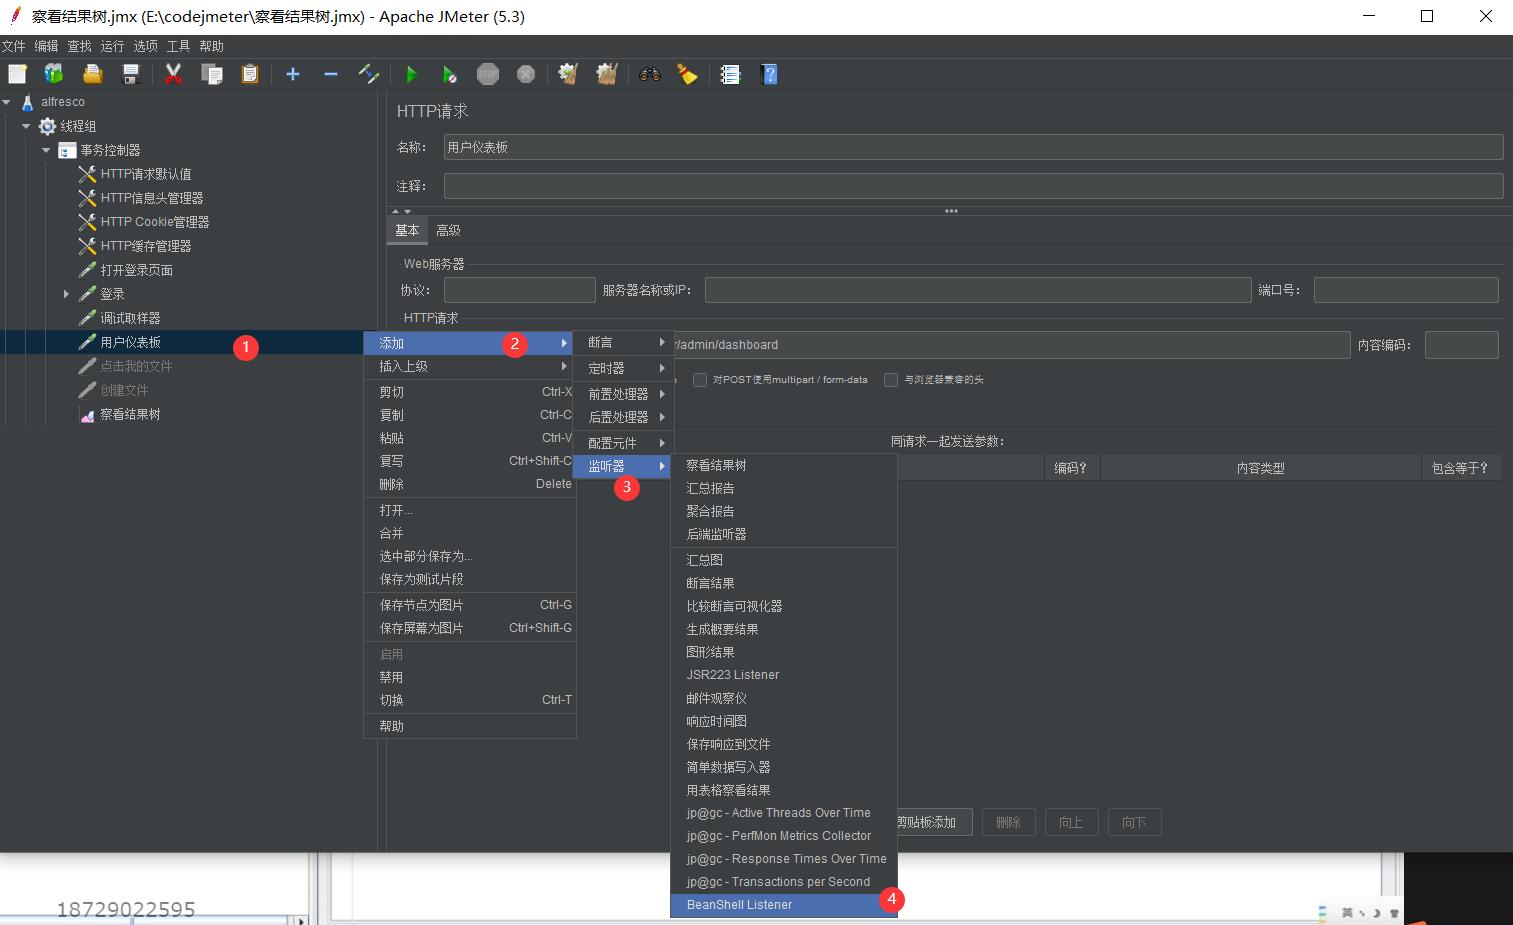The height and width of the screenshot is (925, 1513).
Task: Click the Paste clipboard icon
Action: pyautogui.click(x=250, y=74)
